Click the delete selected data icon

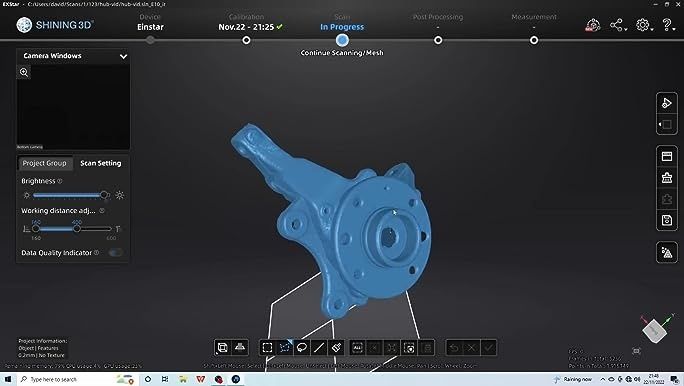tap(427, 348)
